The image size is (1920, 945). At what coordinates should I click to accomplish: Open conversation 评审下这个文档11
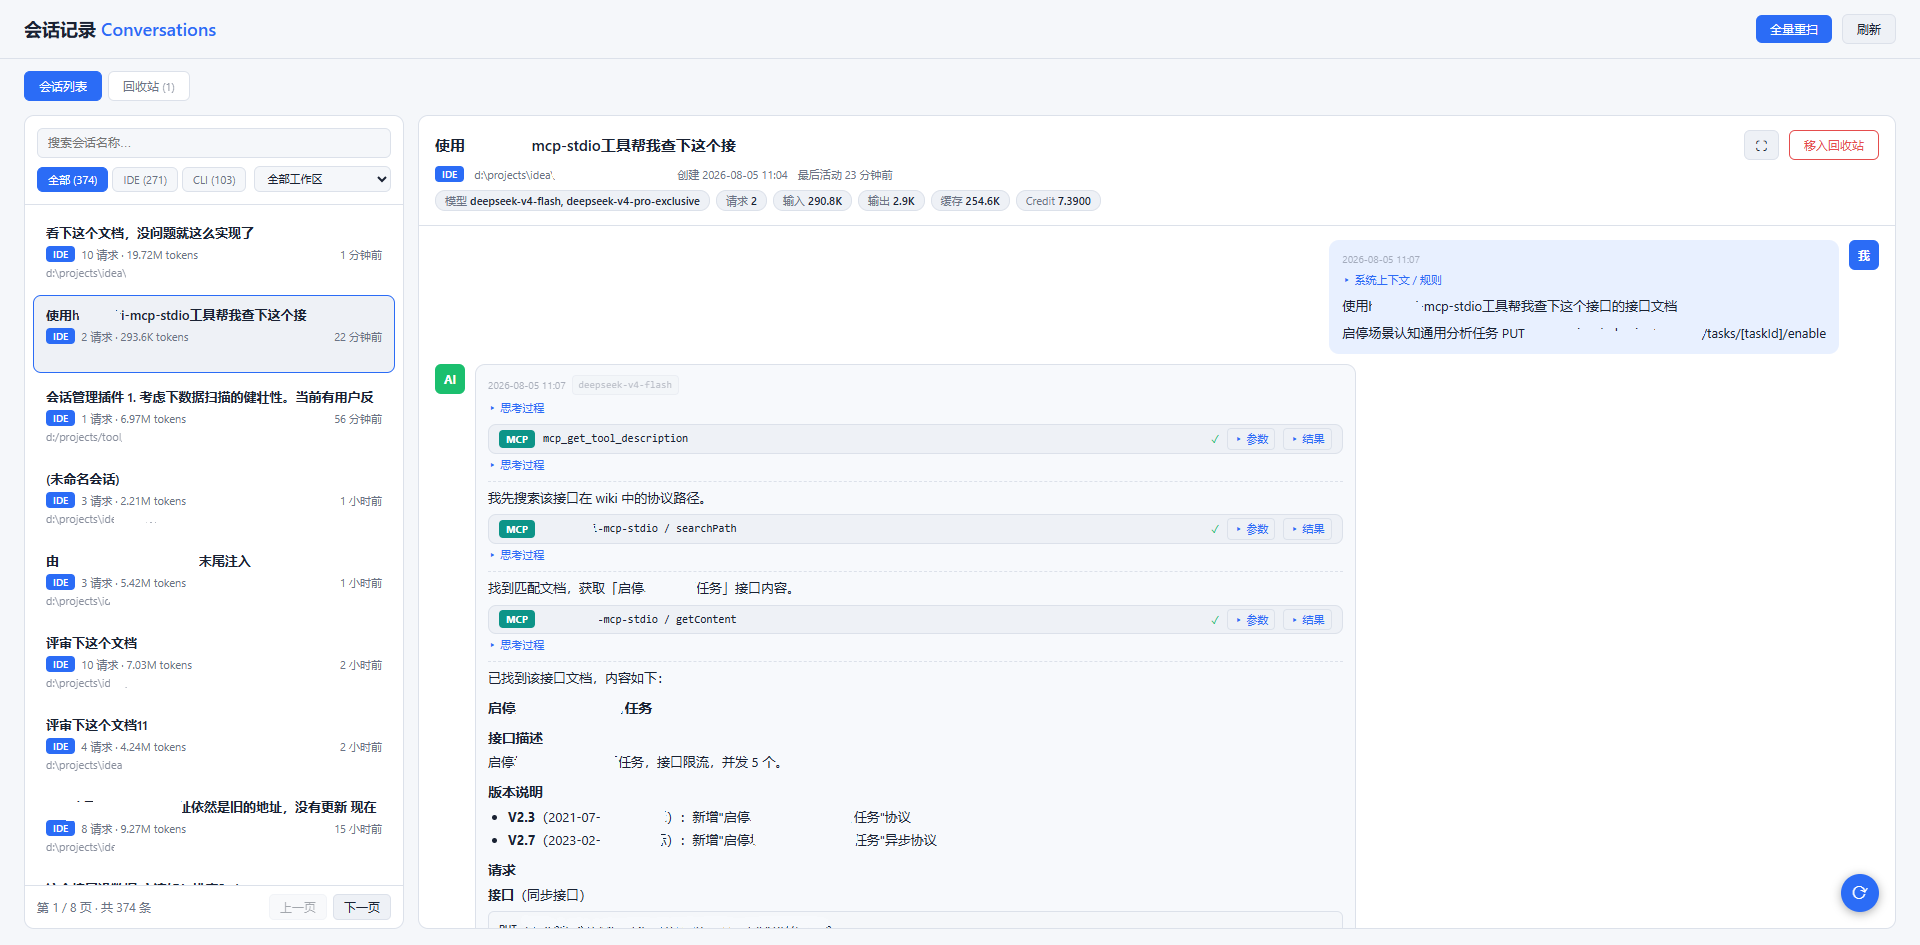pyautogui.click(x=214, y=744)
